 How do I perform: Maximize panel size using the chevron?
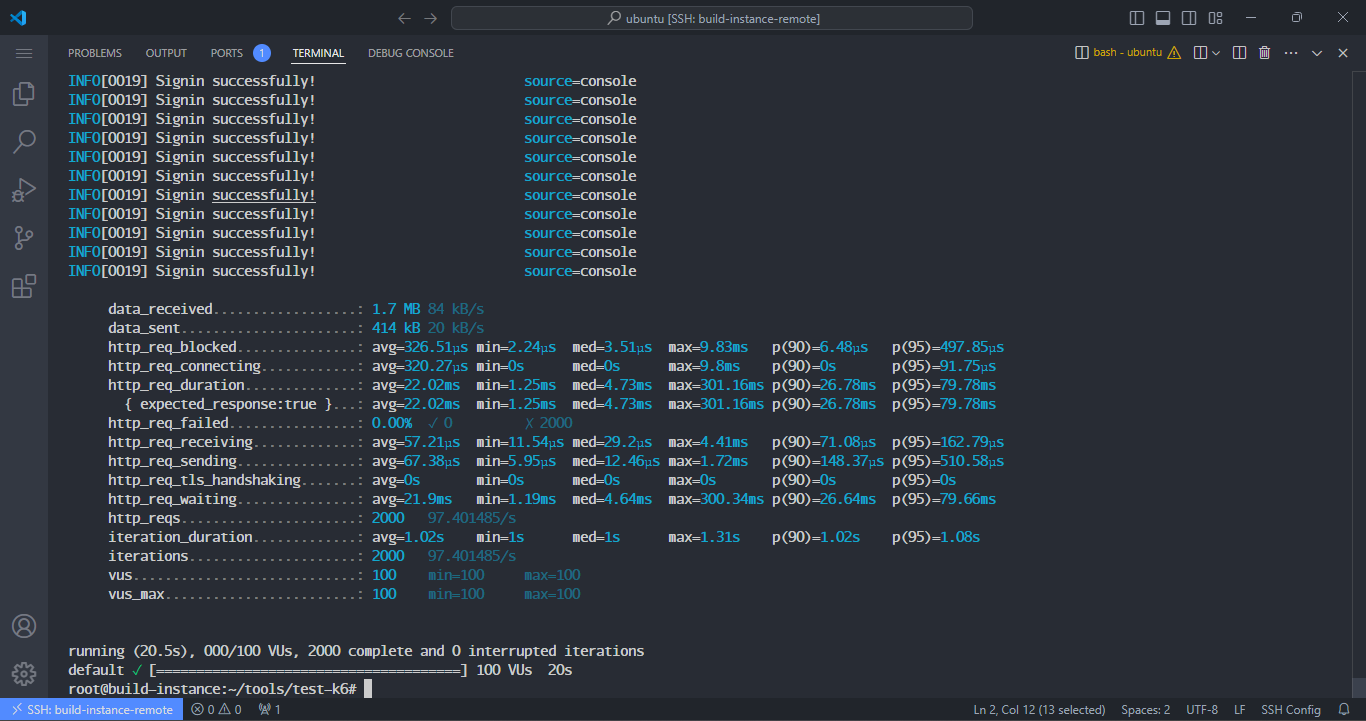1317,53
